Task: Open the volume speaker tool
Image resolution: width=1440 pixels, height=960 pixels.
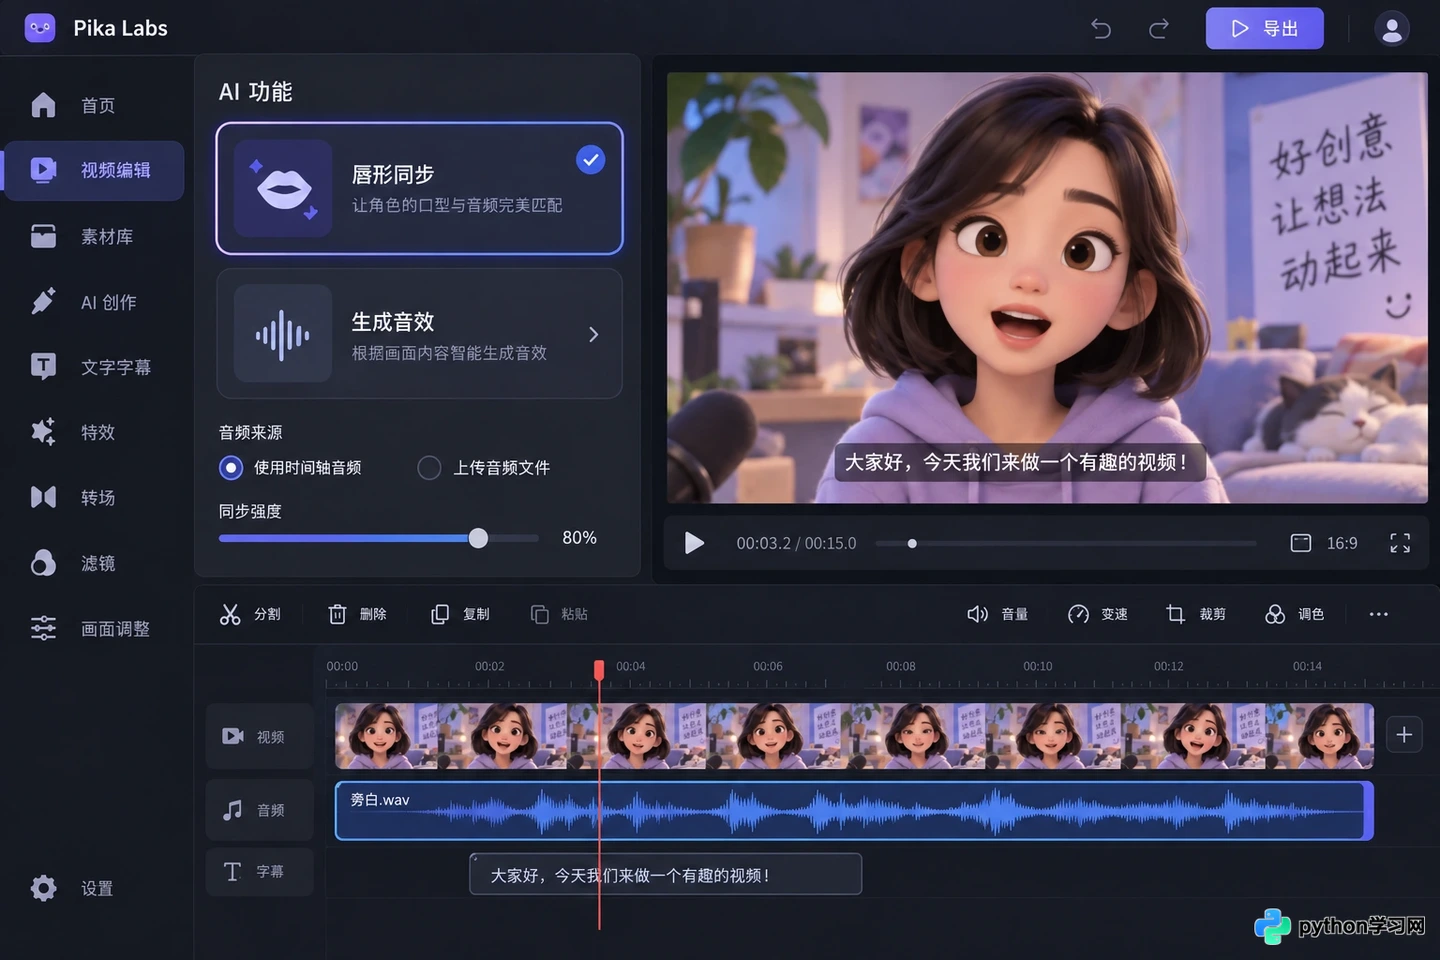Action: (997, 614)
